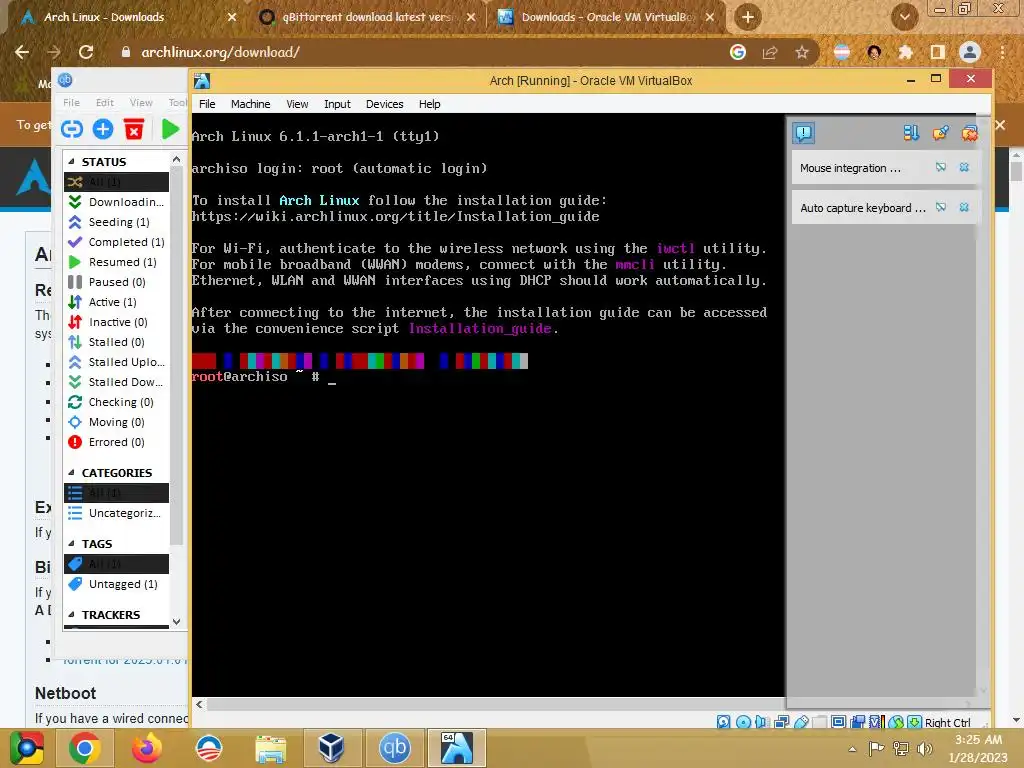
Task: Select the Moving (0) status filter
Action: 116,422
